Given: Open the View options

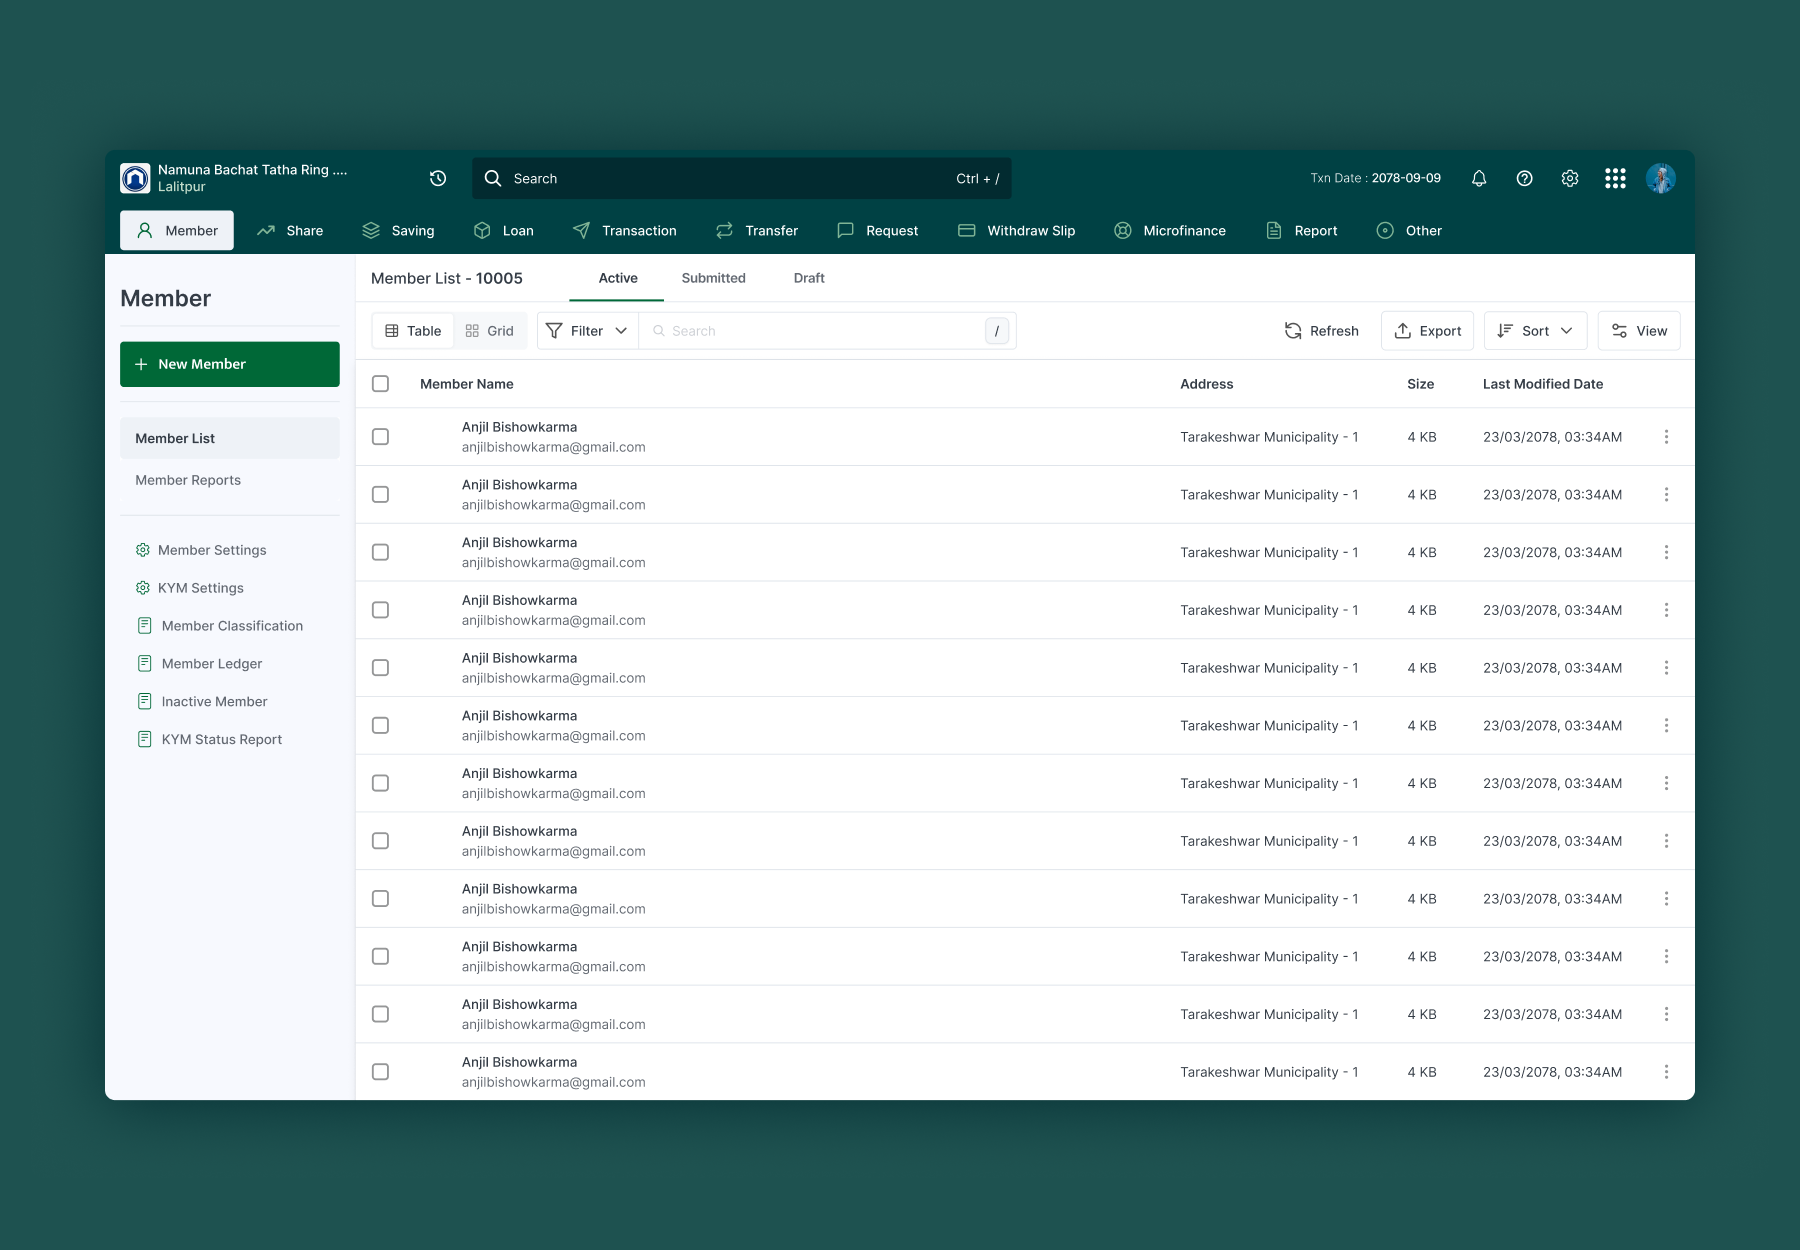Looking at the screenshot, I should tap(1639, 331).
